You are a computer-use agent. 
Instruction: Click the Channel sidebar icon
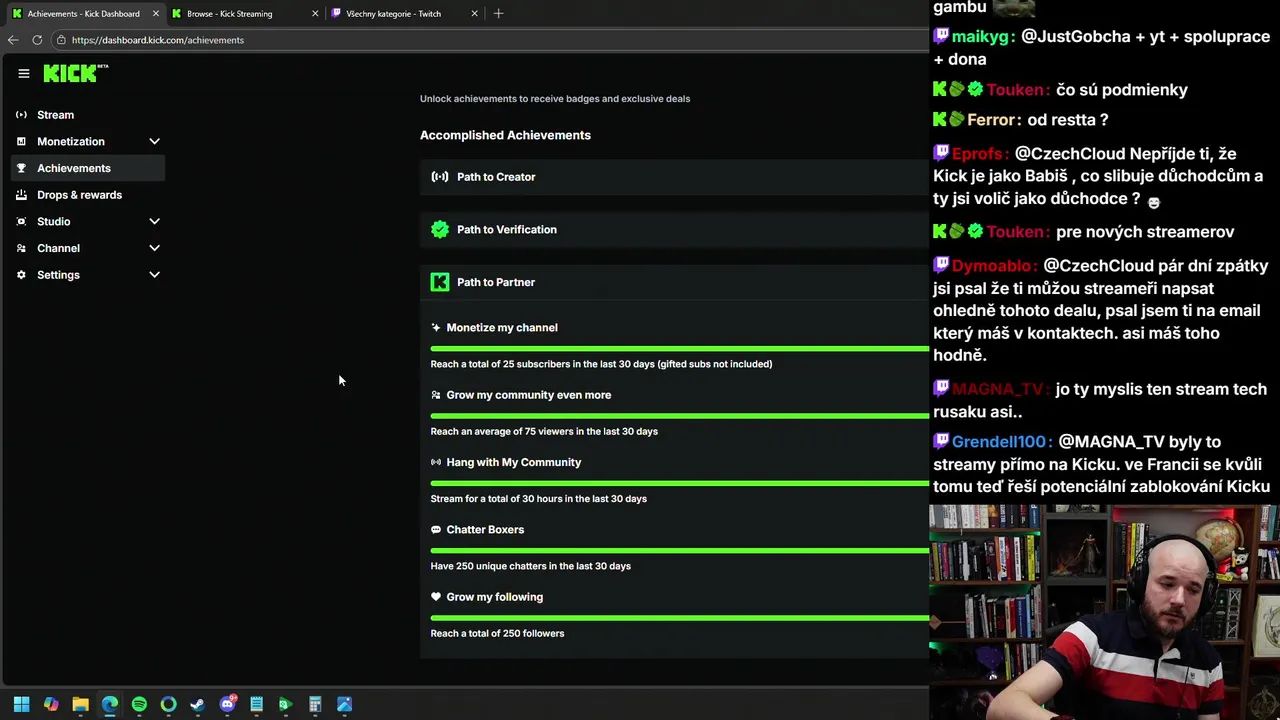click(21, 248)
